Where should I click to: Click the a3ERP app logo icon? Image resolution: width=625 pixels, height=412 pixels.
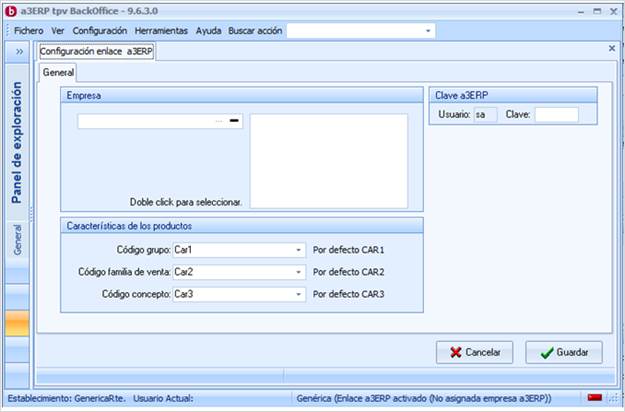tap(10, 11)
